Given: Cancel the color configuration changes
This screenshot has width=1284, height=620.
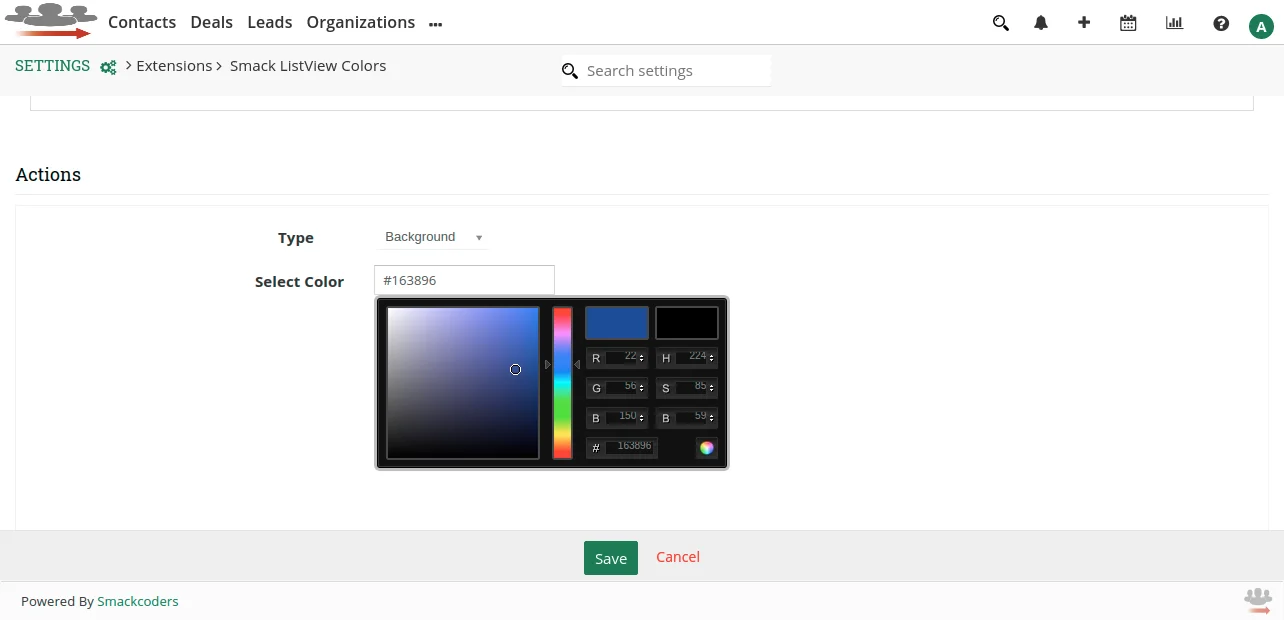Looking at the screenshot, I should point(677,557).
